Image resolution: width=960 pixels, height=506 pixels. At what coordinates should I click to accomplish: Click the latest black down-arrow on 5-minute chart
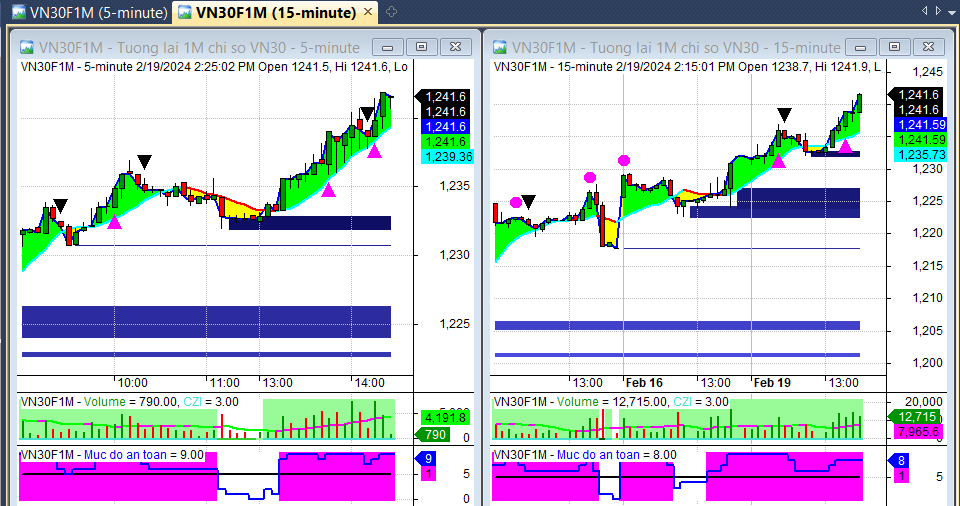coord(367,113)
